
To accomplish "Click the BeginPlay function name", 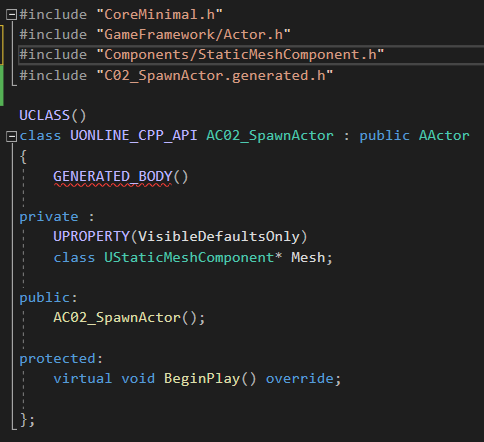I will coord(202,379).
